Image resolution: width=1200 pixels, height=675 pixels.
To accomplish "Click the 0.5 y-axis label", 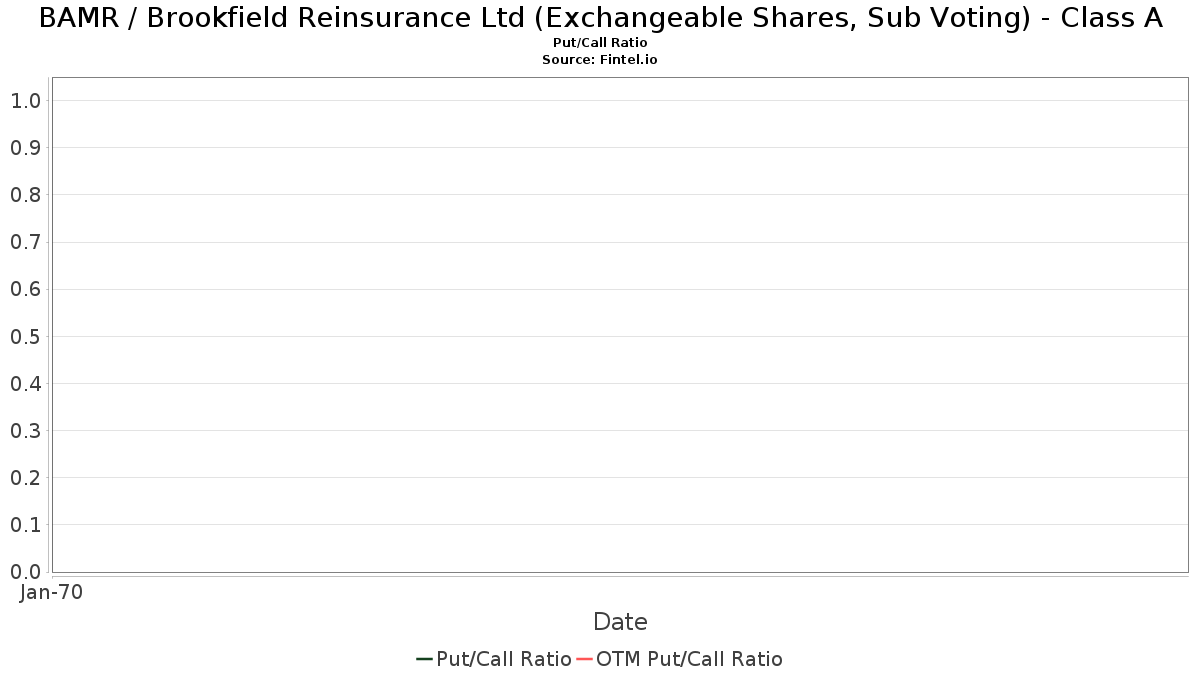I will [x=25, y=336].
